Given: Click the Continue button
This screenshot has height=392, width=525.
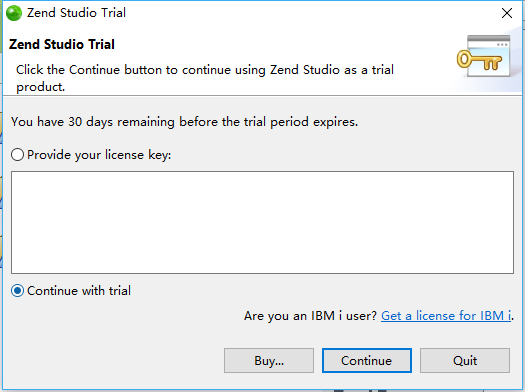Looking at the screenshot, I should 367,361.
